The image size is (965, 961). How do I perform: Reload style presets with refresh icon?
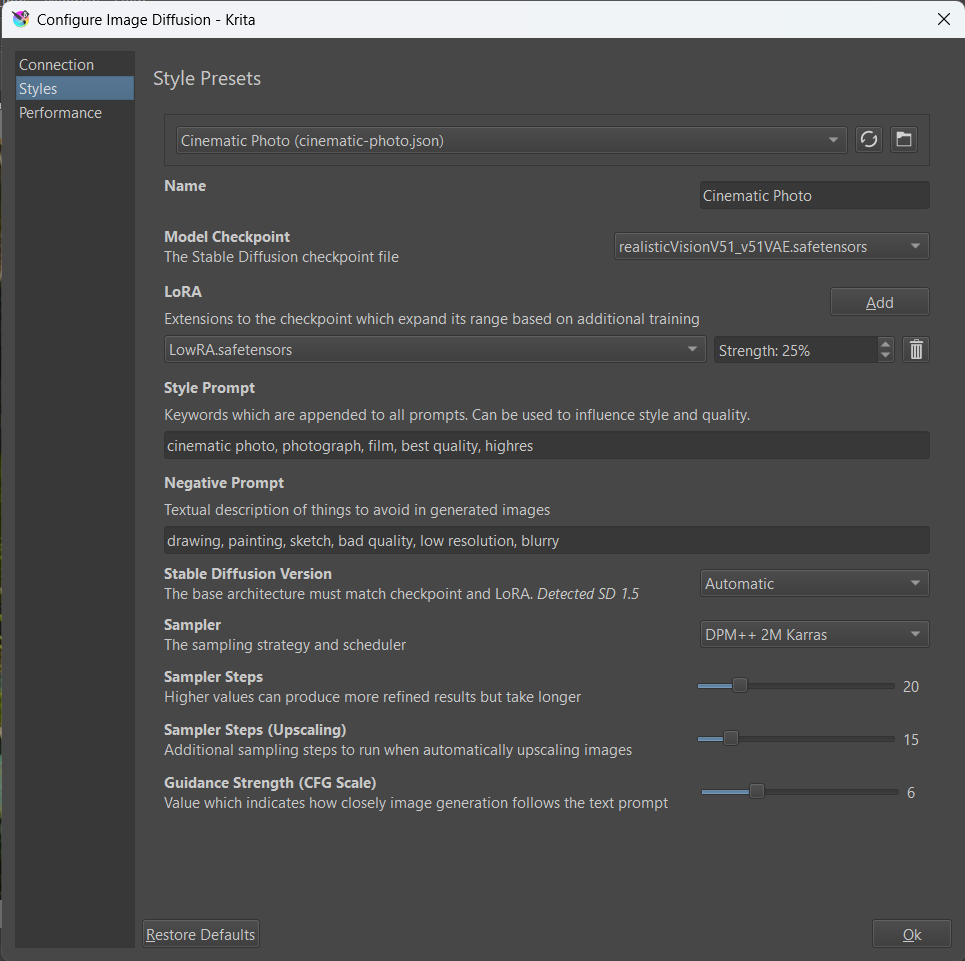(x=868, y=140)
